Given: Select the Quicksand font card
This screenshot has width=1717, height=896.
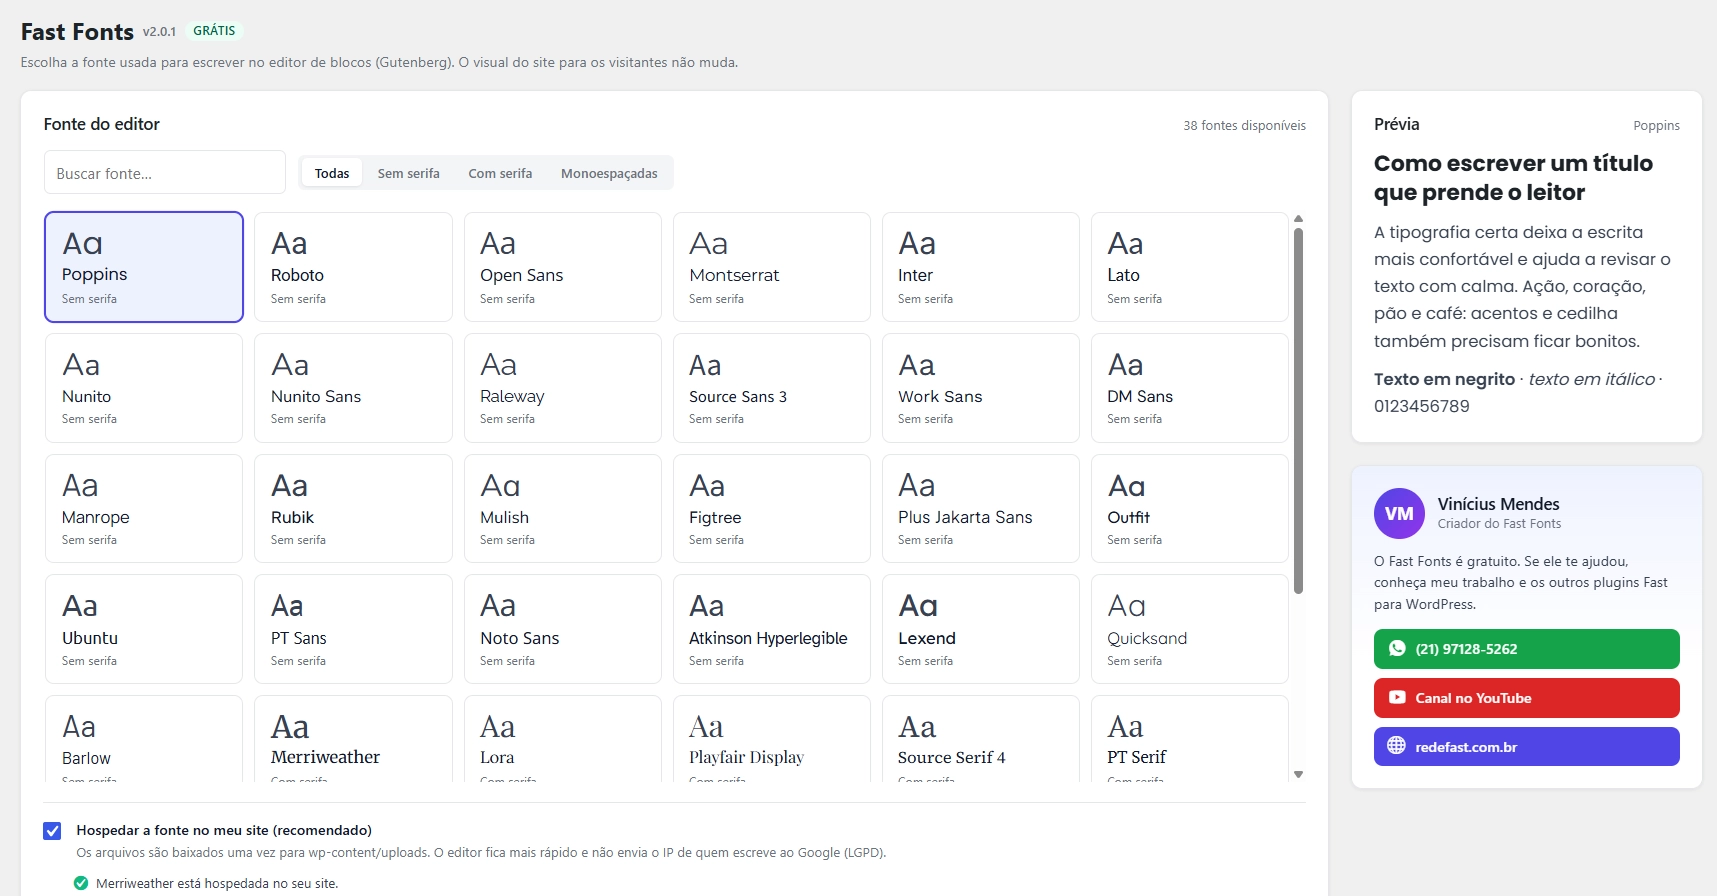Looking at the screenshot, I should [1189, 629].
